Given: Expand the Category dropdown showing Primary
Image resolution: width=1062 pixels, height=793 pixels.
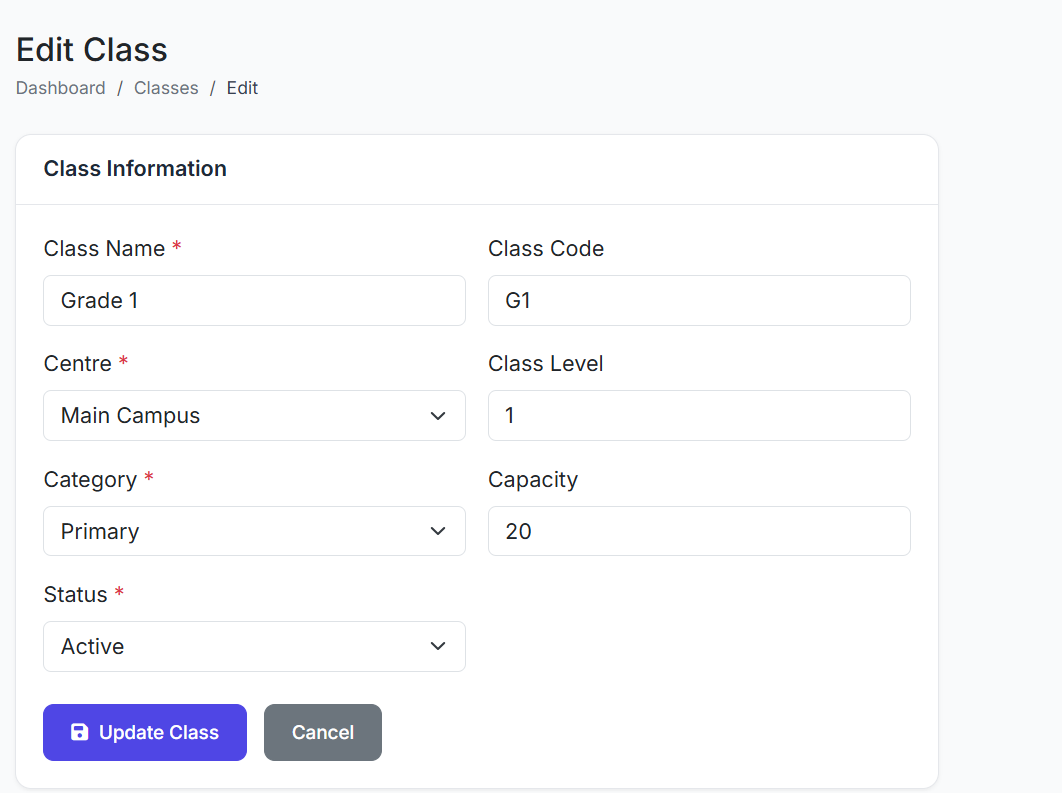Looking at the screenshot, I should [254, 531].
